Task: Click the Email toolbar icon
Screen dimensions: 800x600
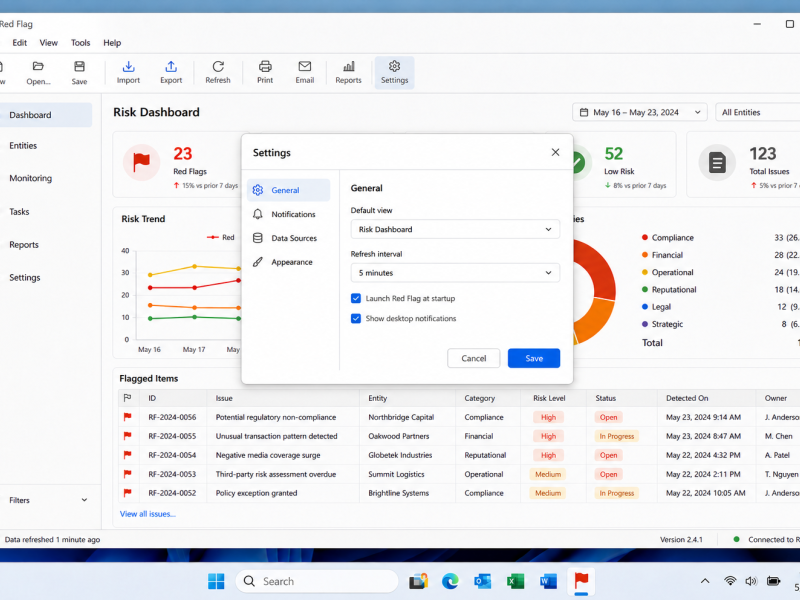Action: point(305,67)
